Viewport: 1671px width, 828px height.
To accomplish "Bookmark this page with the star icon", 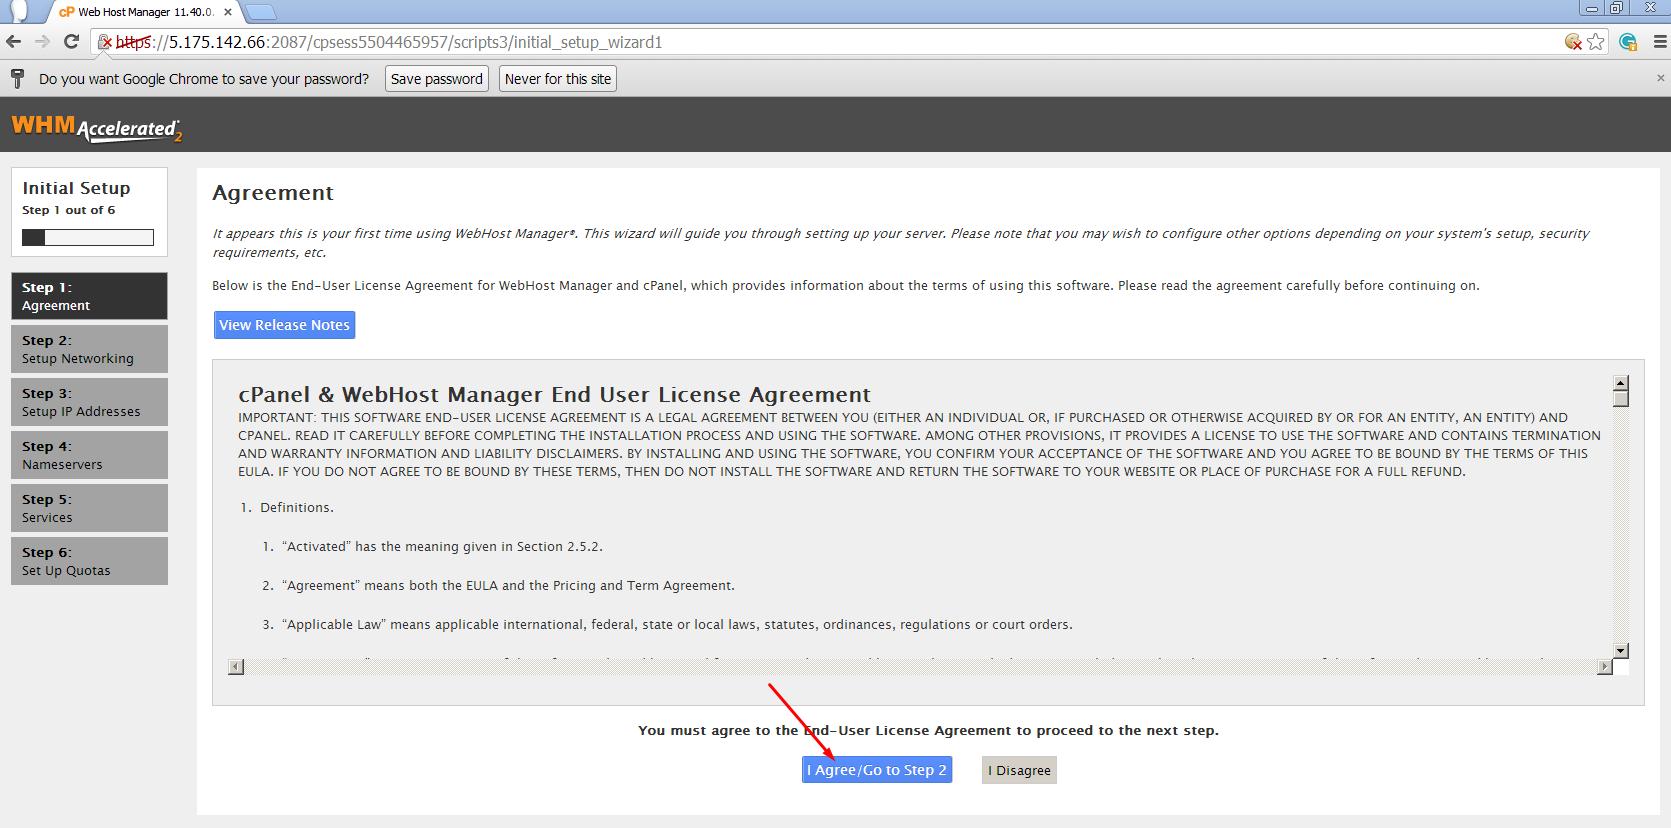I will tap(1596, 42).
